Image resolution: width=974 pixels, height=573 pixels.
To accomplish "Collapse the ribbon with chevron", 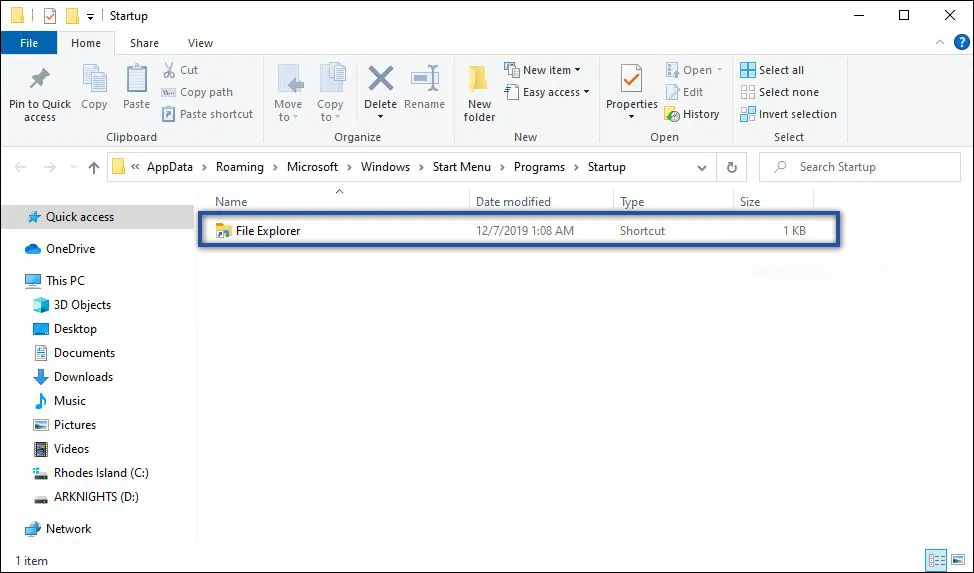I will [940, 42].
